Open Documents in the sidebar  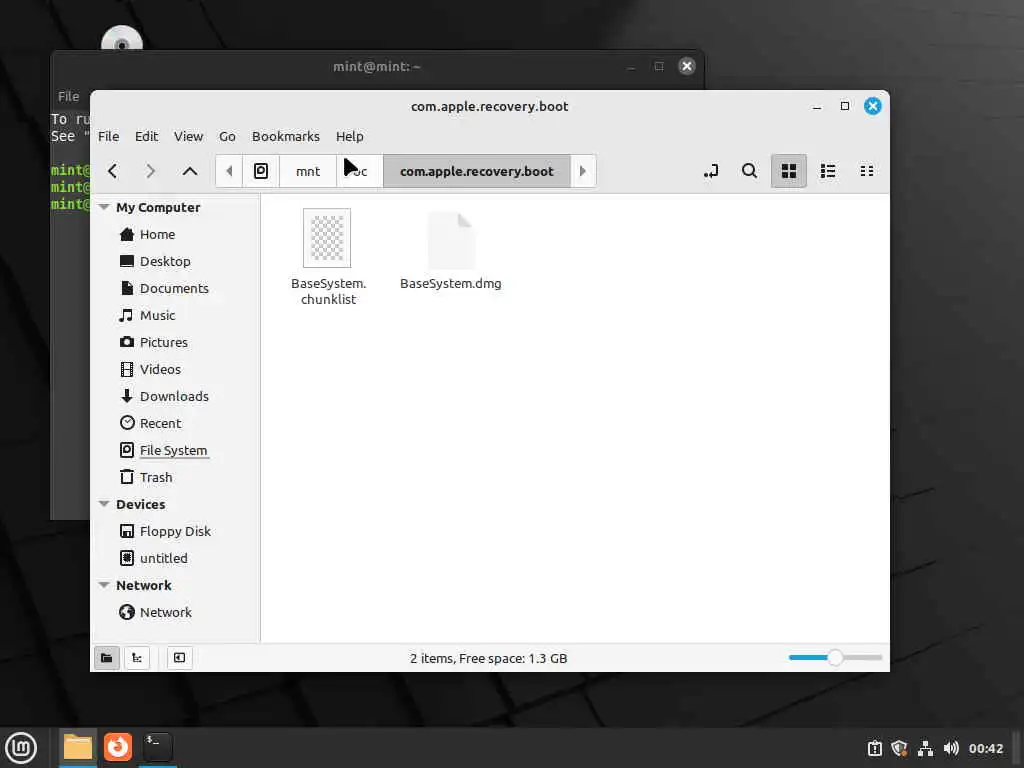[x=174, y=288]
